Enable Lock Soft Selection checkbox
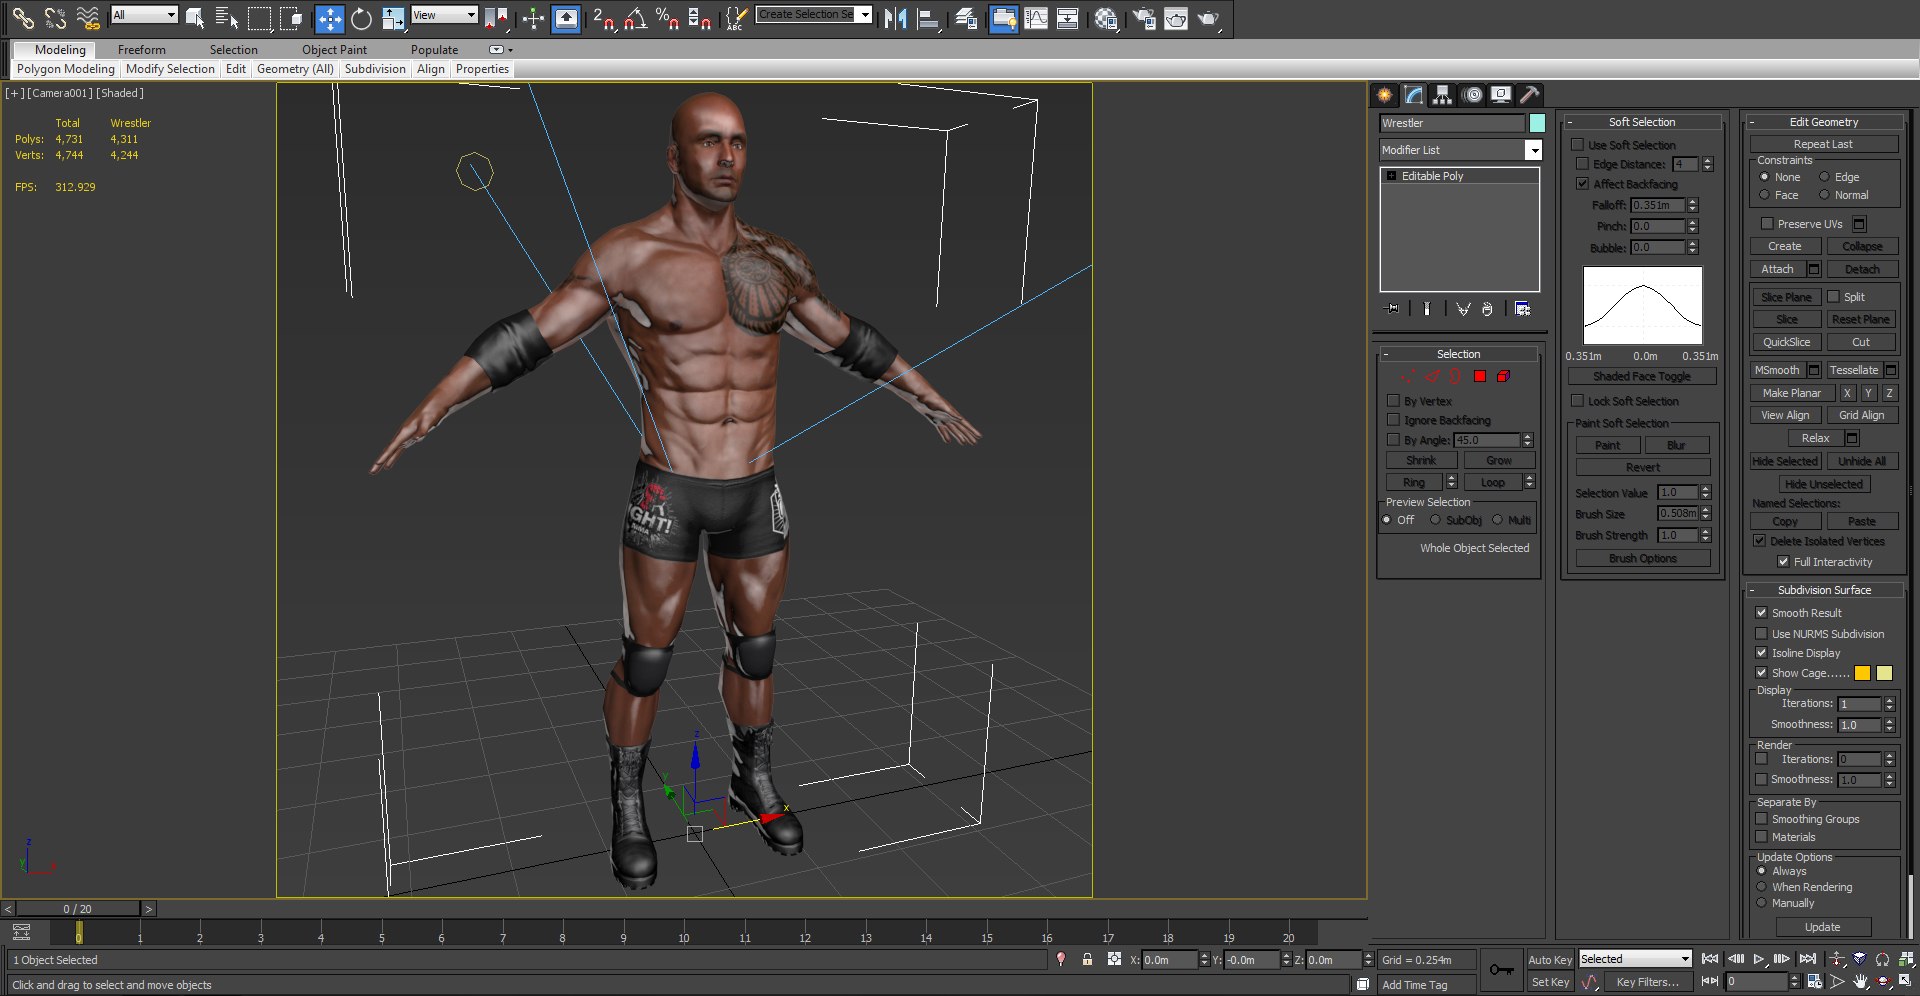1920x996 pixels. pyautogui.click(x=1577, y=401)
